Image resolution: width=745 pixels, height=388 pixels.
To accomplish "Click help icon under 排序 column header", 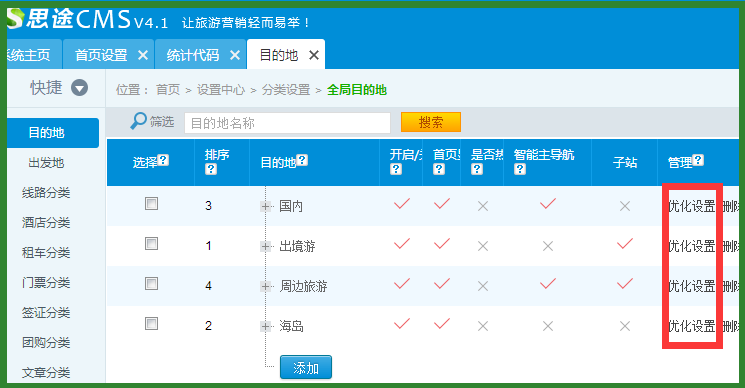I will coord(211,169).
